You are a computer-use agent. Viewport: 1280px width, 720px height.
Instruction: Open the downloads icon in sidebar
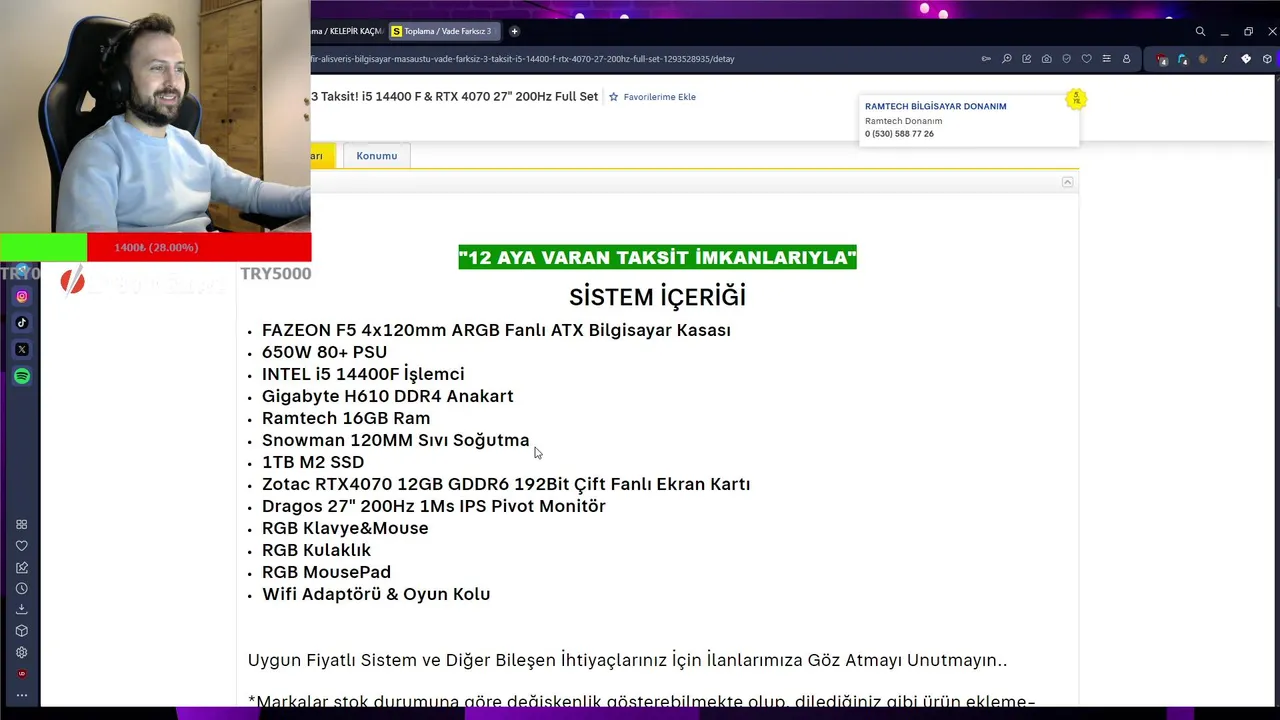pos(21,609)
